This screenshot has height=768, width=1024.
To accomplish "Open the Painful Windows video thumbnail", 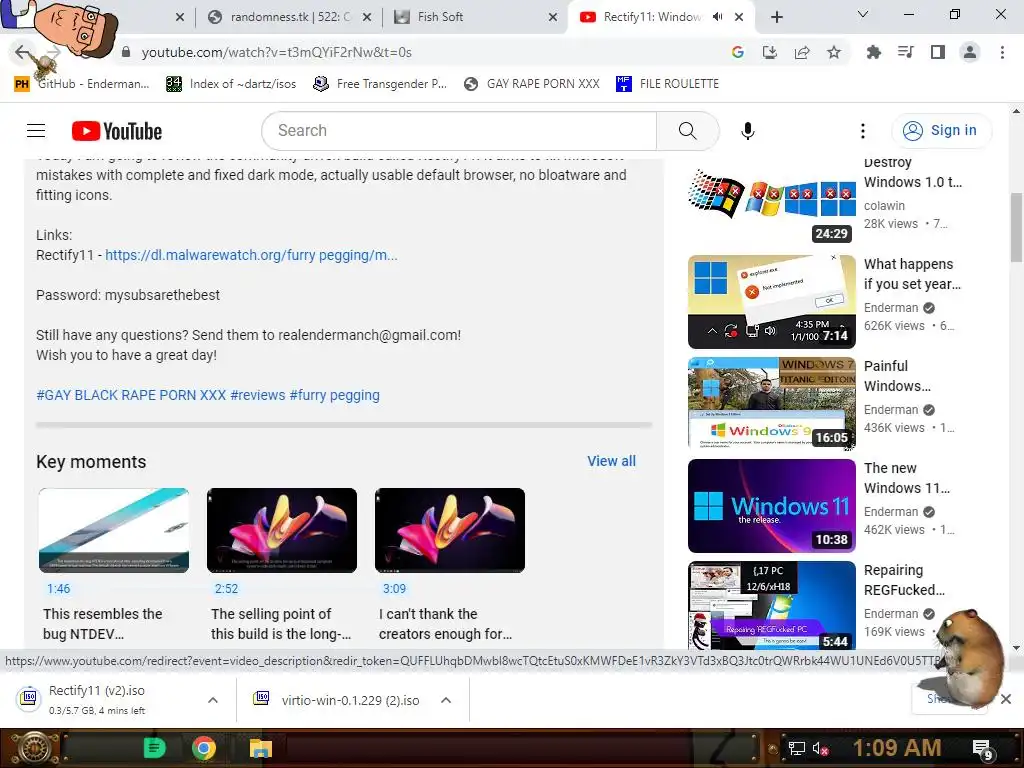I will [772, 404].
